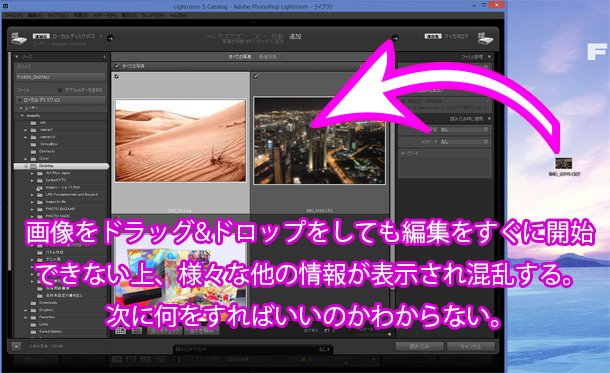Expand the LR5 Fundamentals and Beyond folder arrow

coord(32,195)
